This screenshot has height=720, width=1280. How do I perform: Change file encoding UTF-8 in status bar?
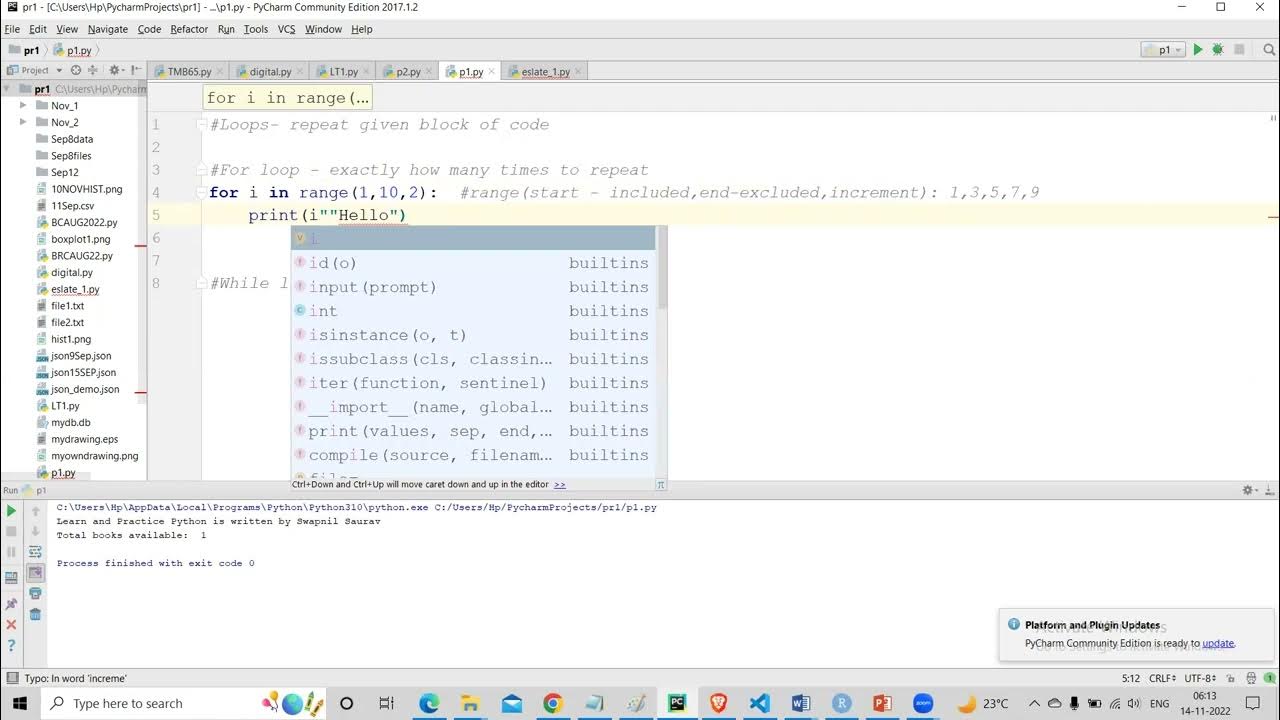pyautogui.click(x=1201, y=678)
